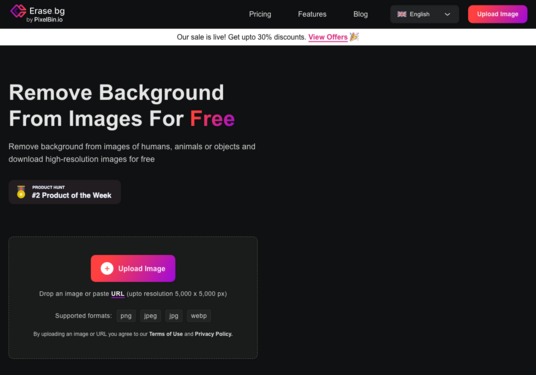
Task: Open the English language selector
Action: coord(424,14)
